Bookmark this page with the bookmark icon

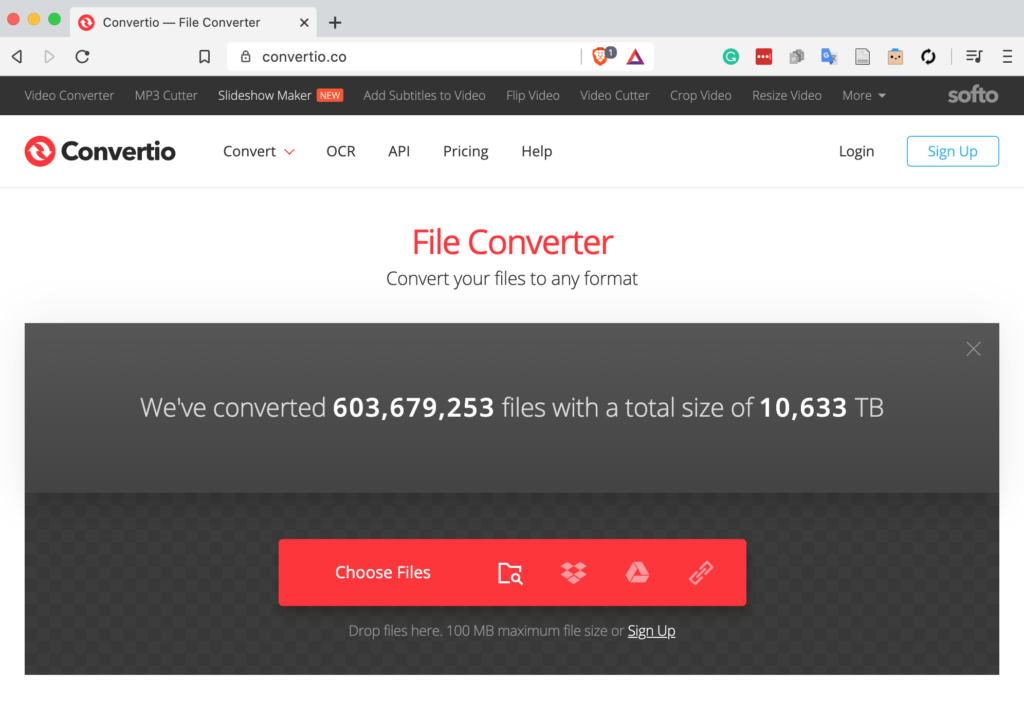[x=204, y=57]
